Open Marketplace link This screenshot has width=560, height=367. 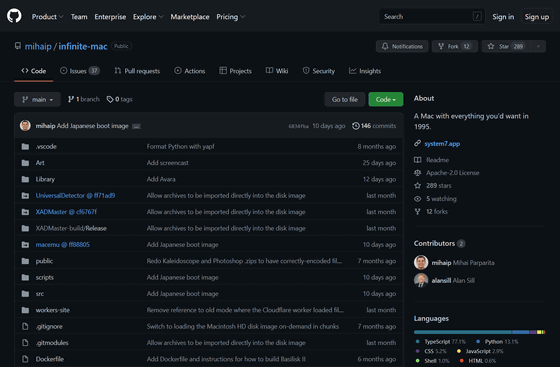(x=190, y=17)
